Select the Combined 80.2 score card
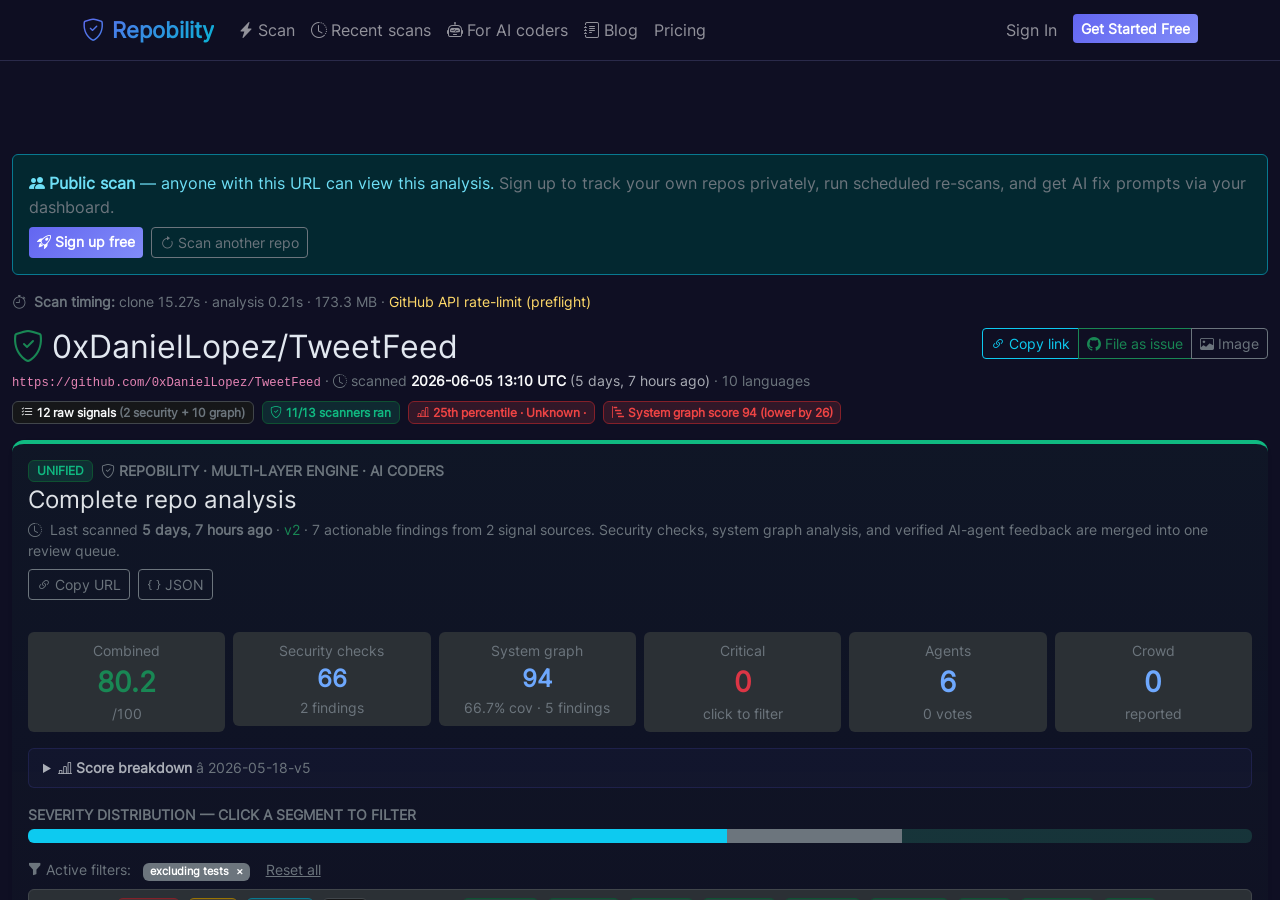This screenshot has width=1280, height=900. (x=126, y=682)
